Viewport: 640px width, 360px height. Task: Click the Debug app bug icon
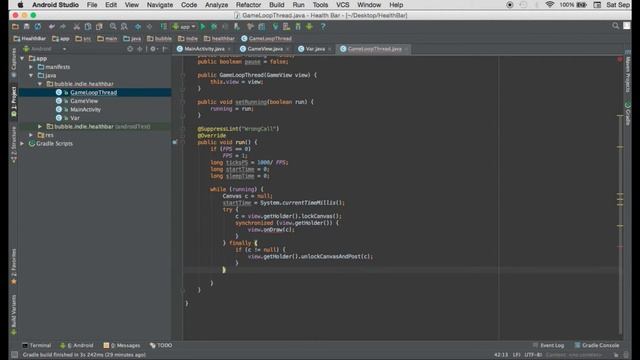pyautogui.click(x=213, y=27)
